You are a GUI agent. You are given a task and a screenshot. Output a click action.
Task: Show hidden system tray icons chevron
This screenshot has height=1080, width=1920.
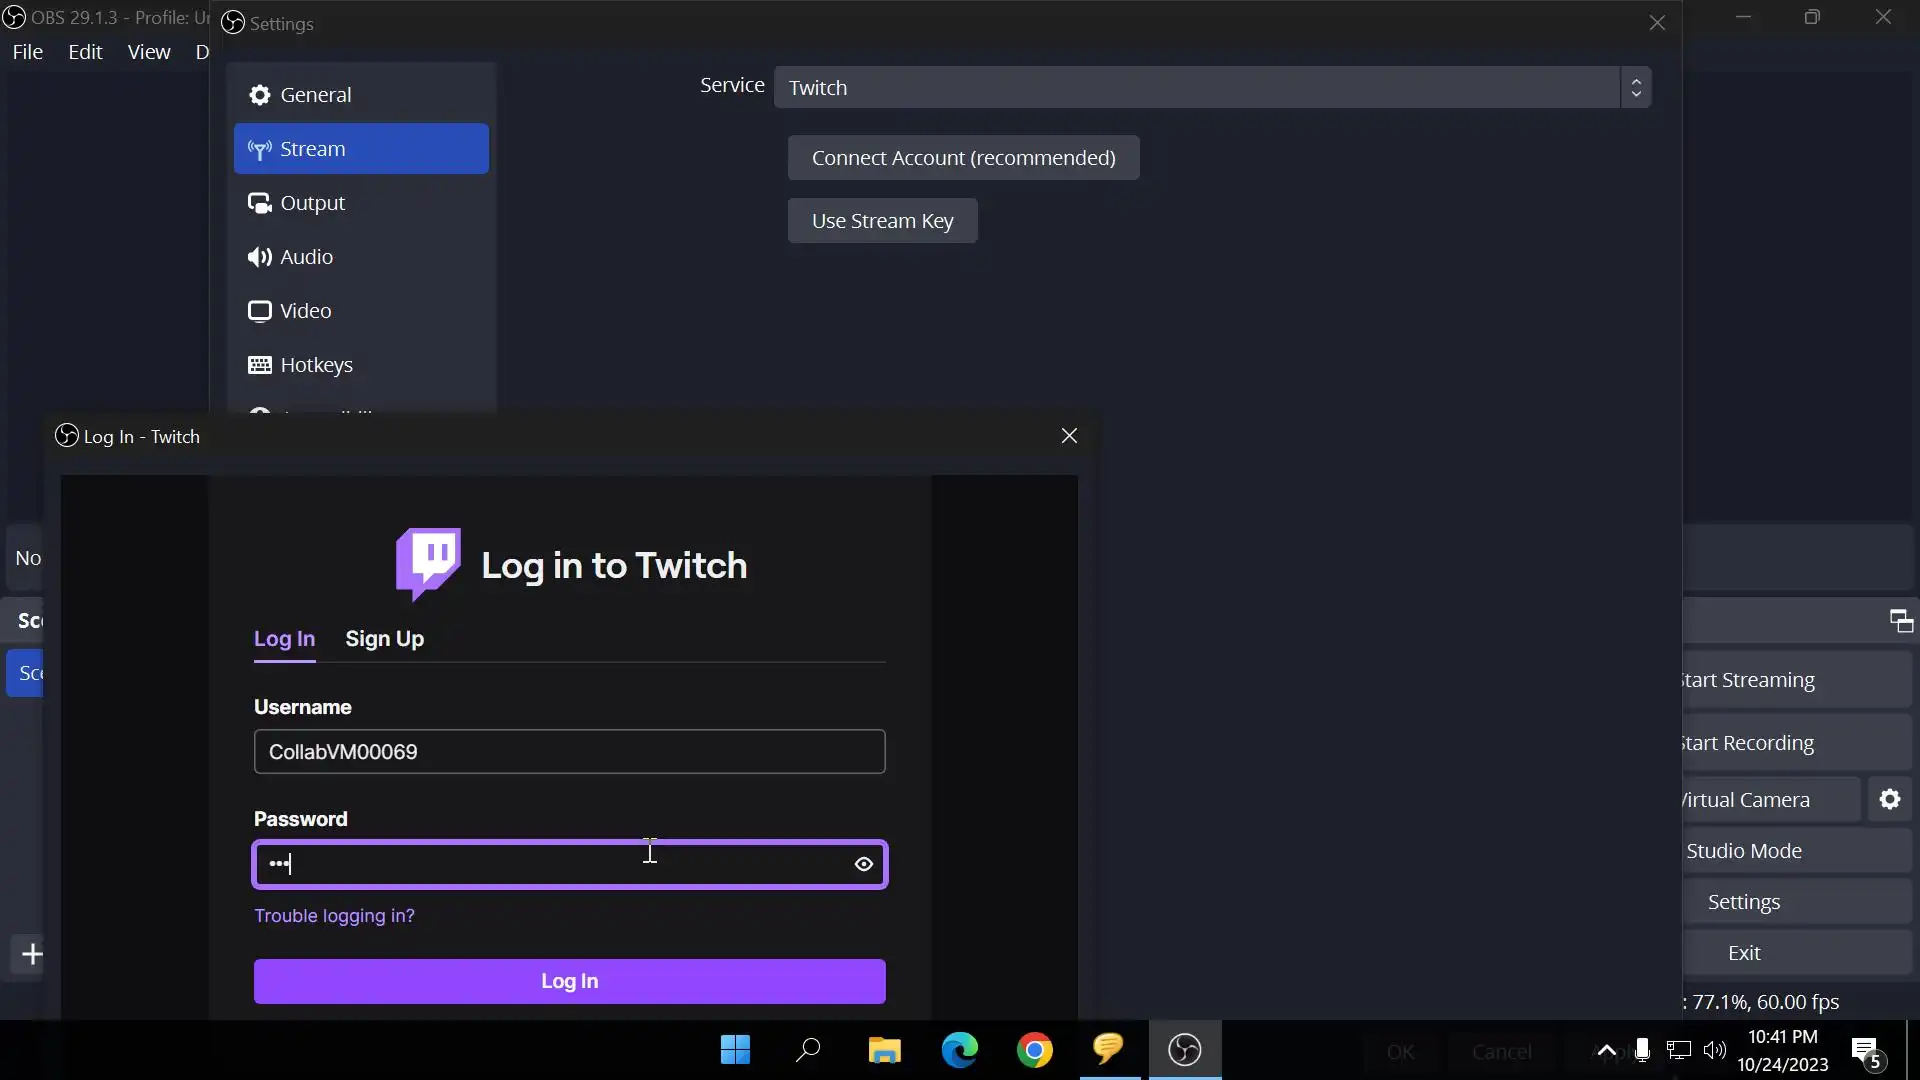coord(1606,1050)
